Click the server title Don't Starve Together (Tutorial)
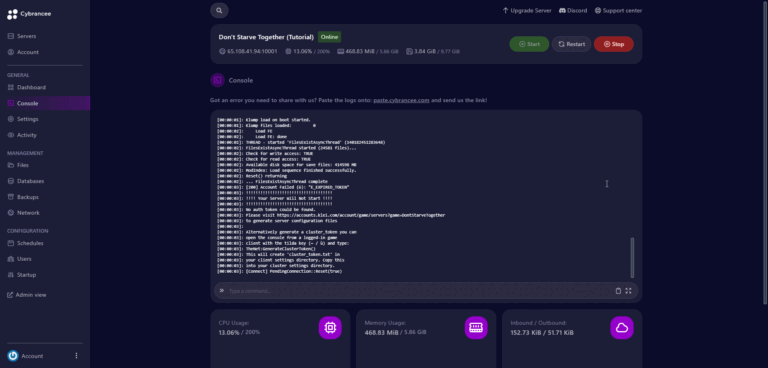Image resolution: width=768 pixels, height=368 pixels. click(x=266, y=37)
